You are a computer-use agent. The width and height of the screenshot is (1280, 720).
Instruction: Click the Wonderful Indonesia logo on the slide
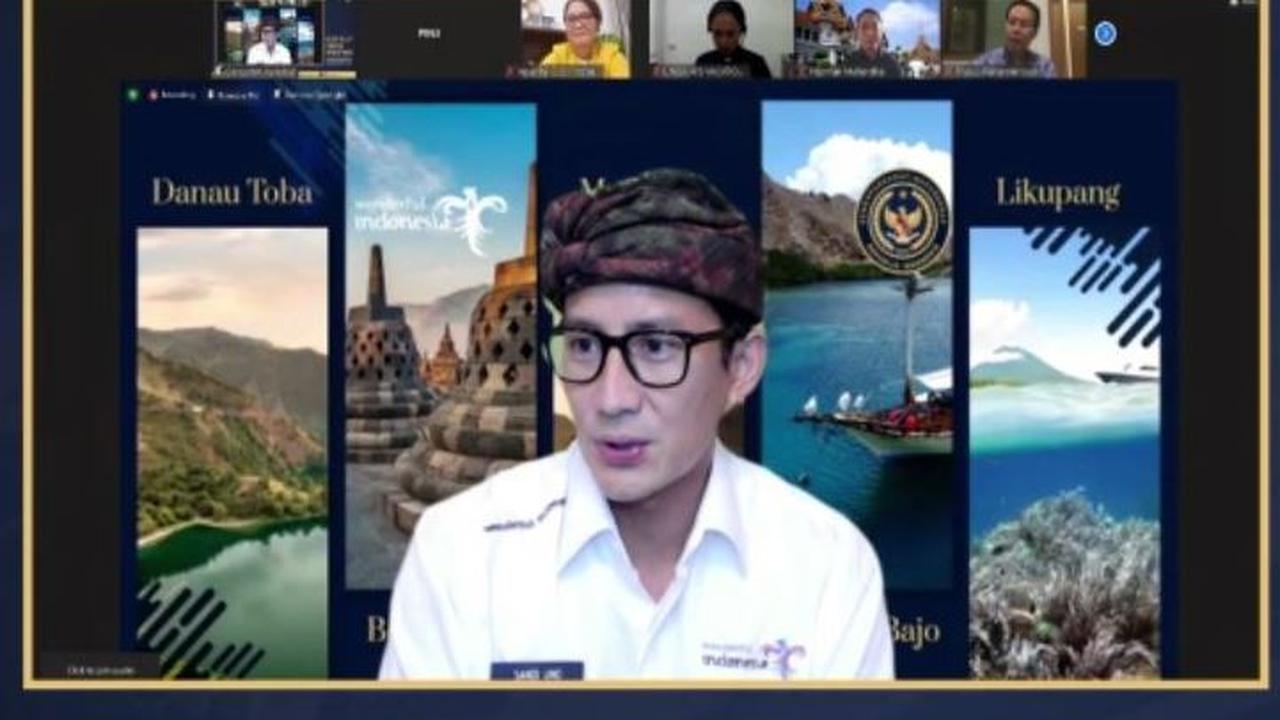[x=420, y=213]
